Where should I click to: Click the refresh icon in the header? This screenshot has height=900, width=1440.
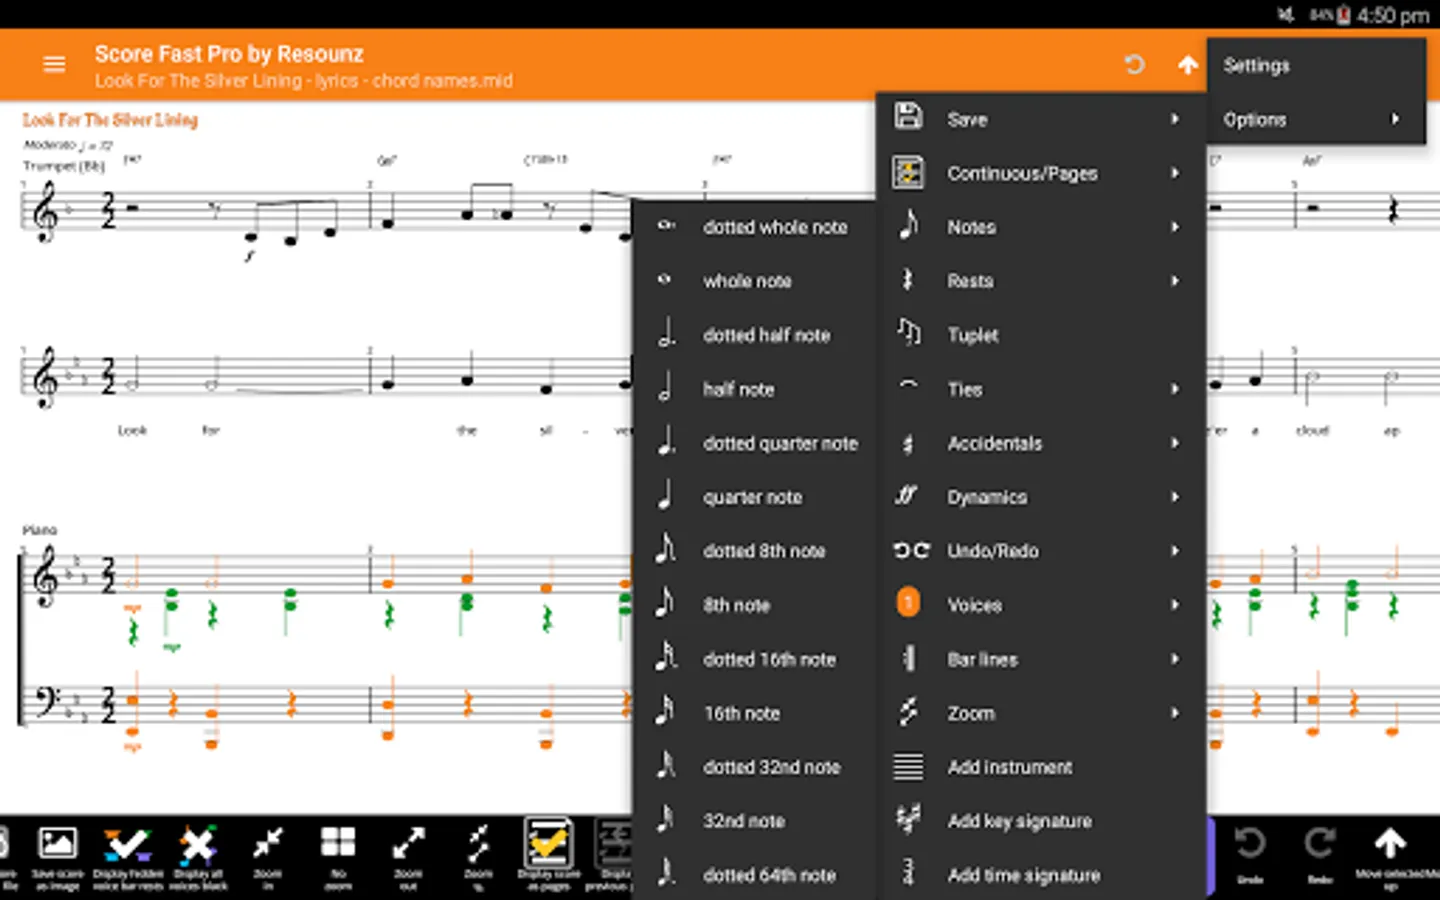[1134, 65]
